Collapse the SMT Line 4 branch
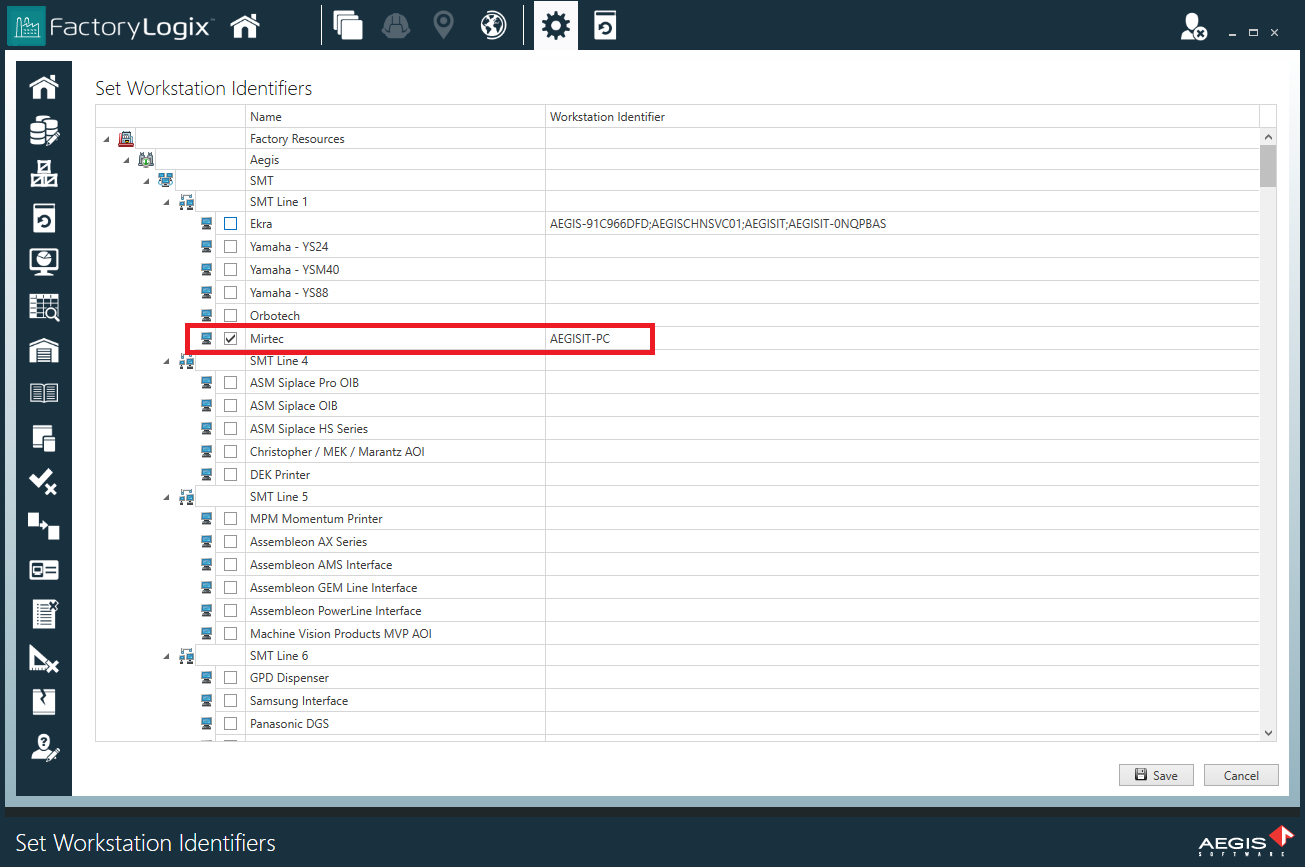This screenshot has width=1306, height=867. 166,360
